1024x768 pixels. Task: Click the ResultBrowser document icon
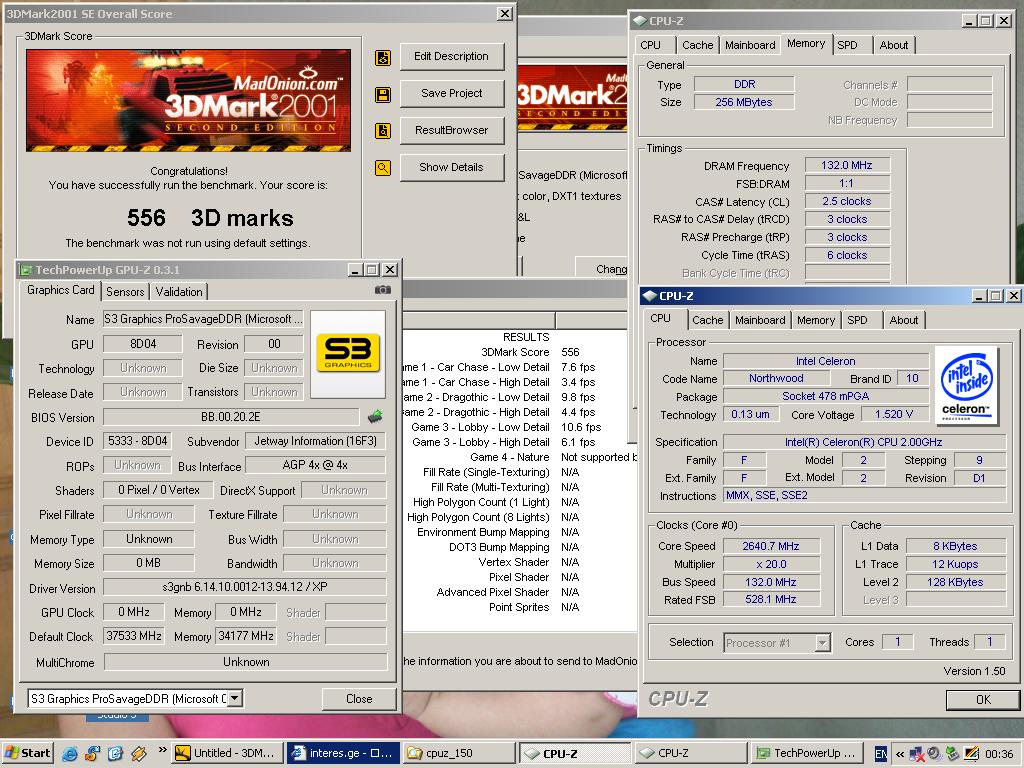383,131
